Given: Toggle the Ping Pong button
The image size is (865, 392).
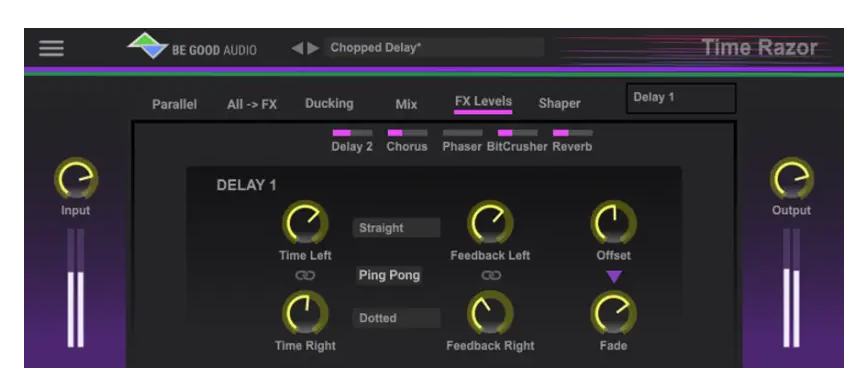Looking at the screenshot, I should click(389, 275).
